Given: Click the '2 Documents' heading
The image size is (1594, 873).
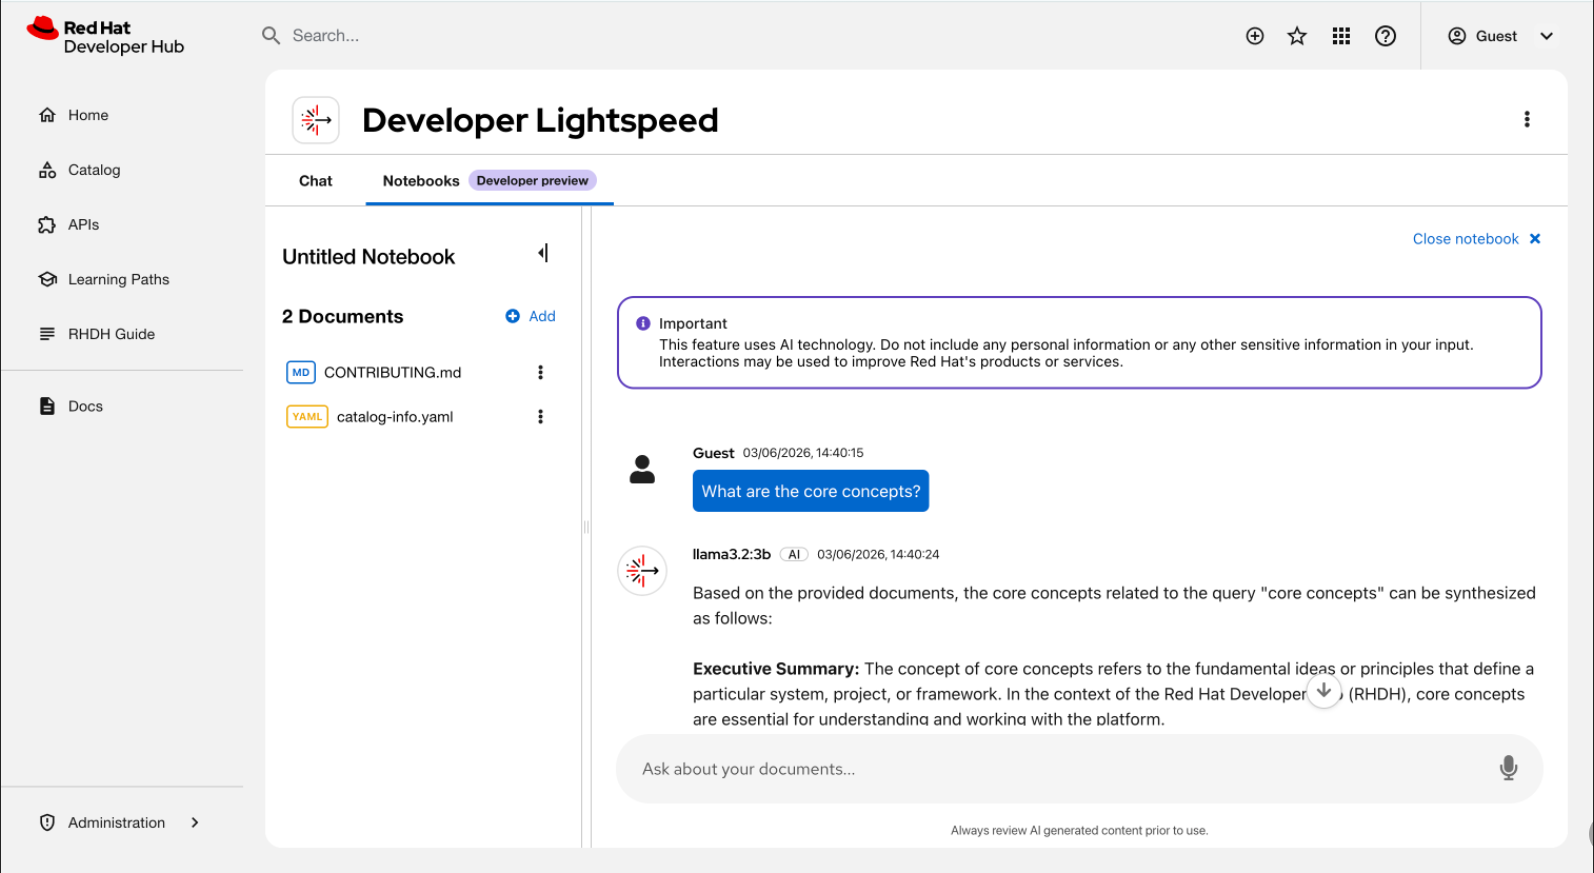Looking at the screenshot, I should pyautogui.click(x=342, y=317).
